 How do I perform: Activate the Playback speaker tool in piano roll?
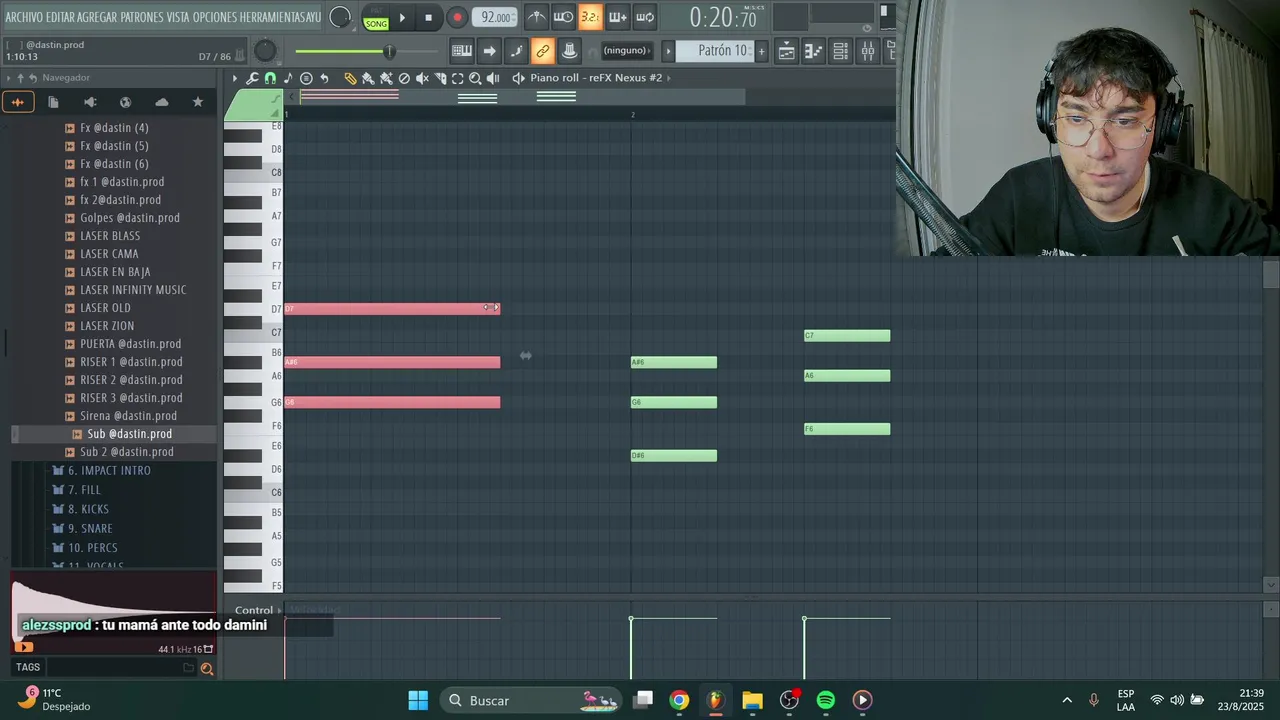[493, 78]
